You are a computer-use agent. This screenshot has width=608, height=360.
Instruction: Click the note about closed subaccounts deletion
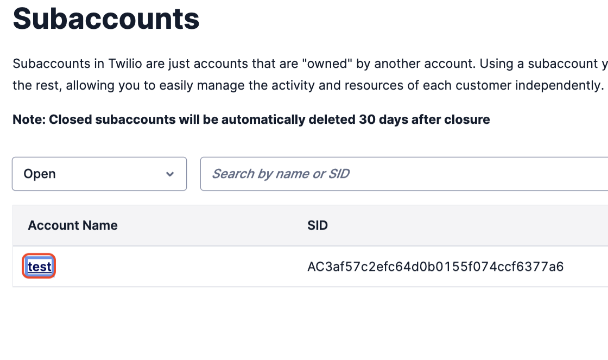[251, 119]
